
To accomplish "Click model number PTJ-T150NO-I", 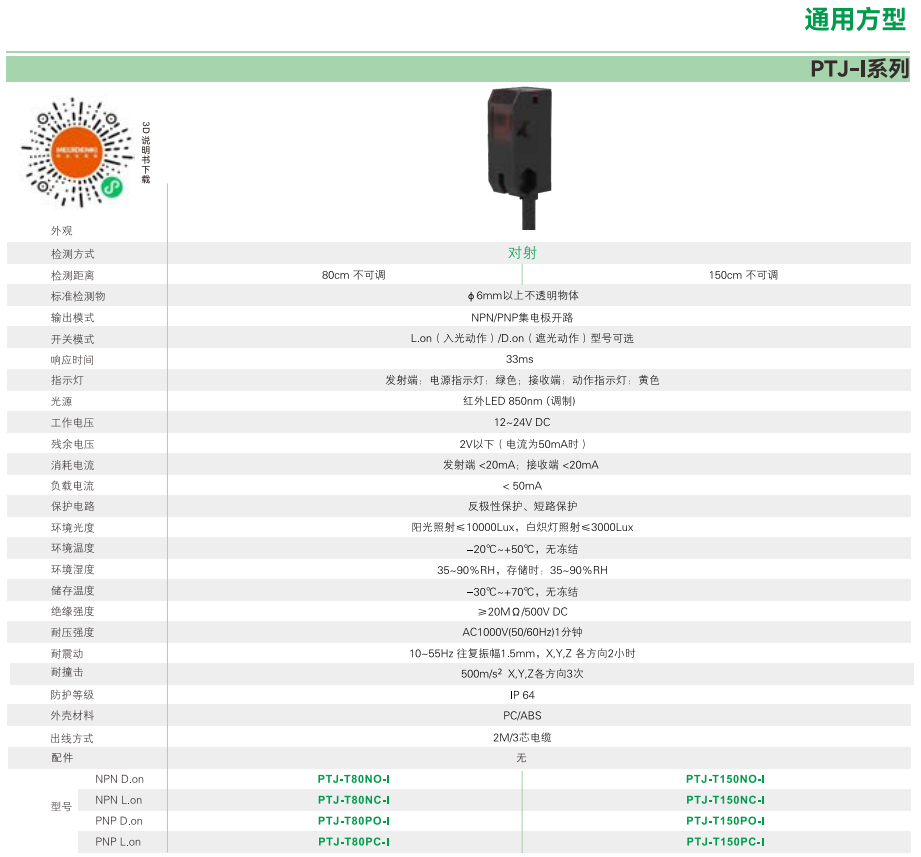I will [x=725, y=779].
